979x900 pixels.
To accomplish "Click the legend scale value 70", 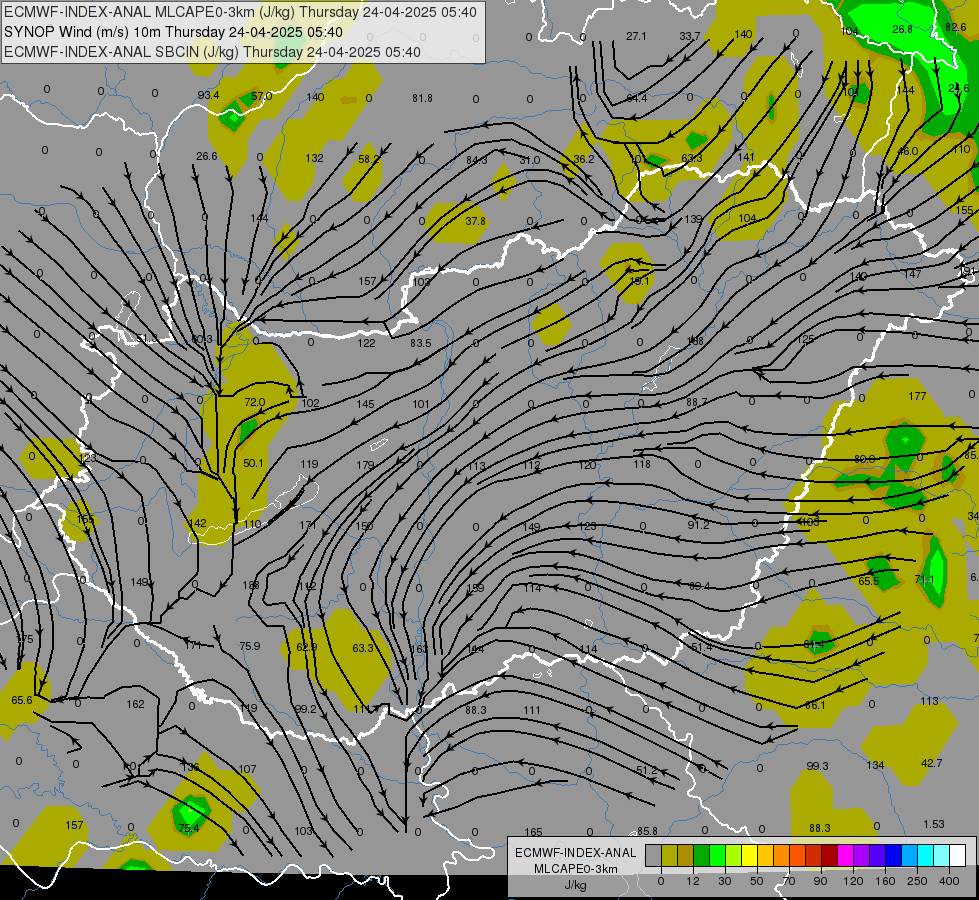I will [x=789, y=881].
